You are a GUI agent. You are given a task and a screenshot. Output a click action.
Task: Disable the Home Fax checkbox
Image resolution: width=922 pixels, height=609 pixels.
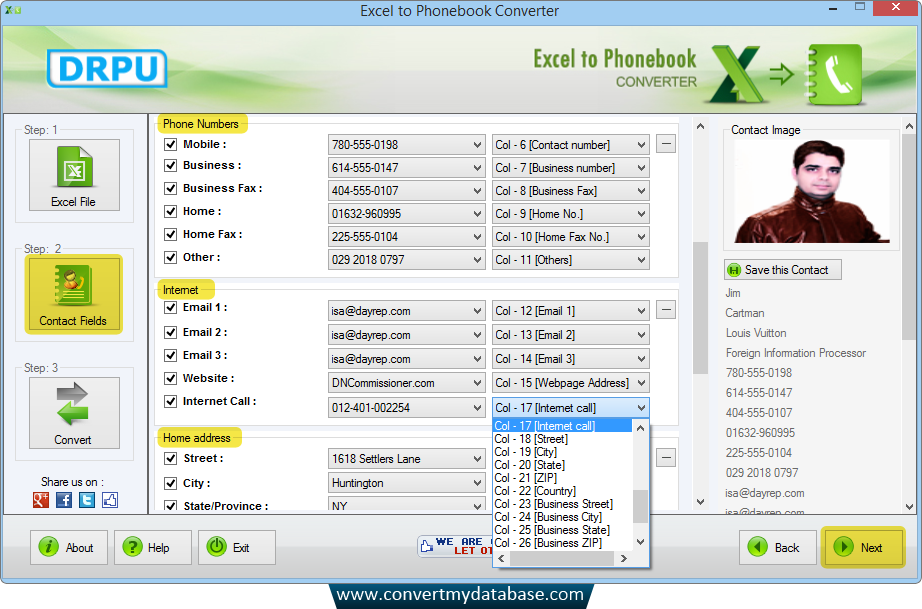171,234
